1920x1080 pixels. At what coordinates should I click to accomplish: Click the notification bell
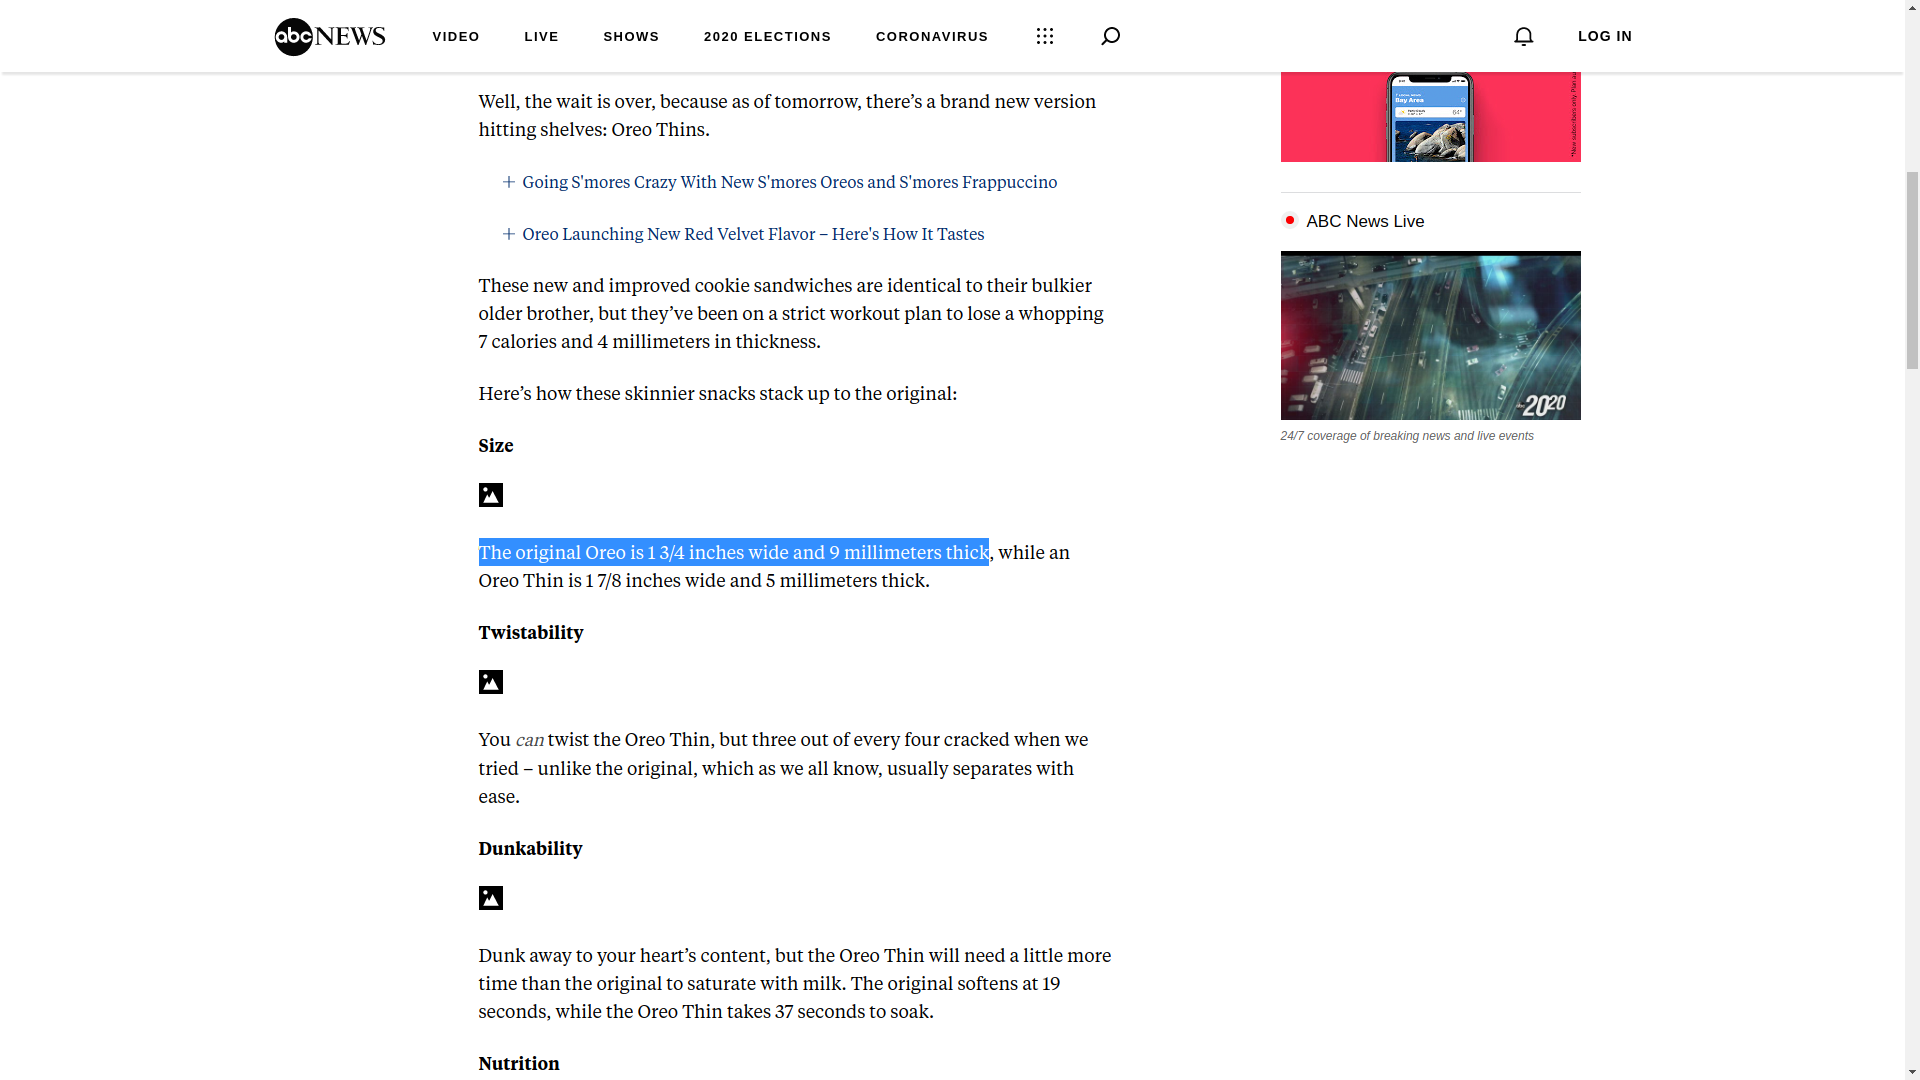[x=1523, y=36]
